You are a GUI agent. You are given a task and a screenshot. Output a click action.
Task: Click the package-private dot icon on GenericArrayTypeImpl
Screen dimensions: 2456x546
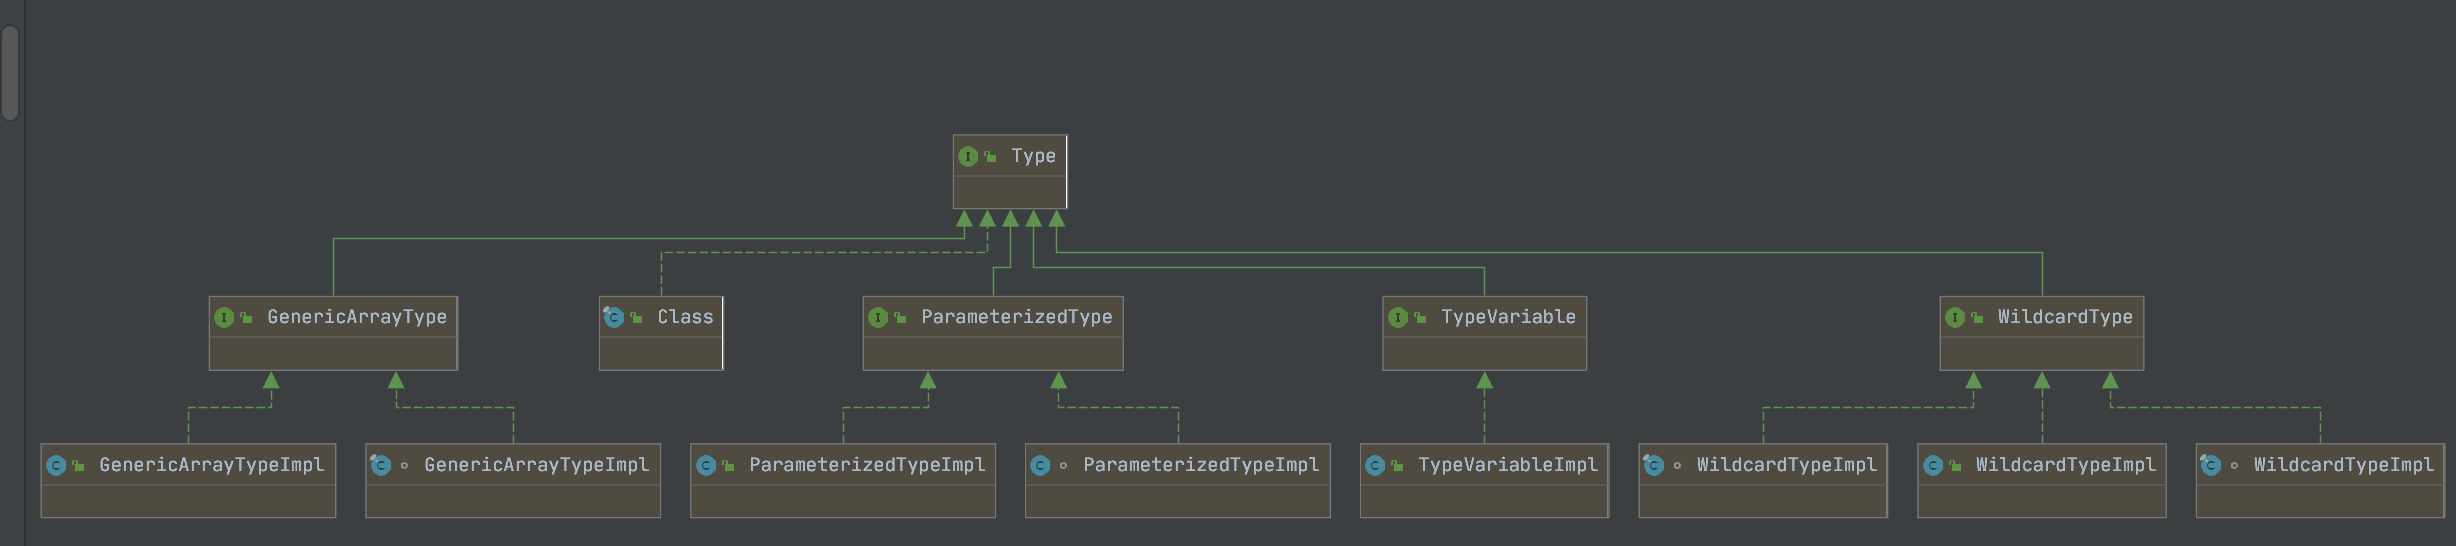coord(404,465)
